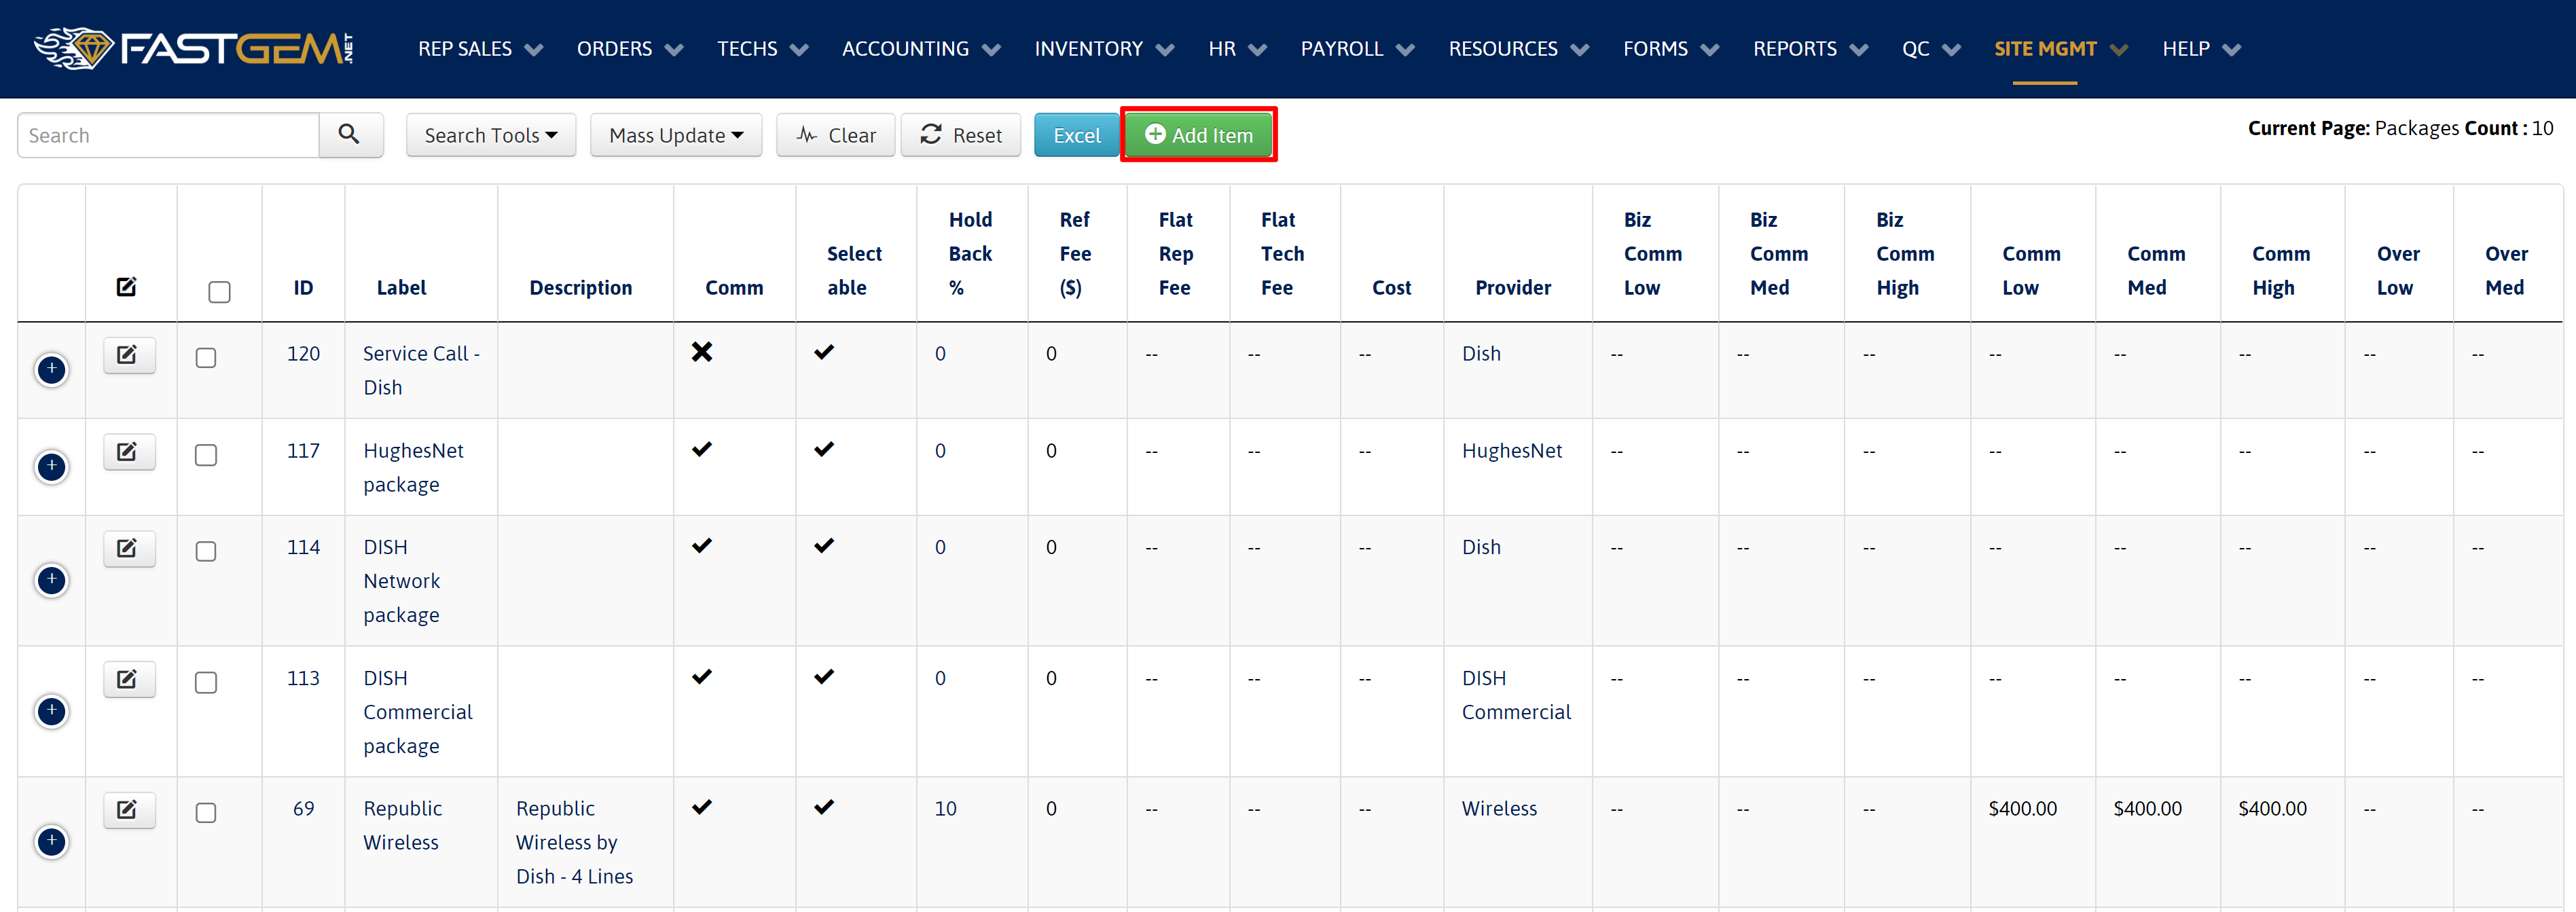Click the Hold Back value 10 in row 69
2576x912 pixels.
click(946, 809)
